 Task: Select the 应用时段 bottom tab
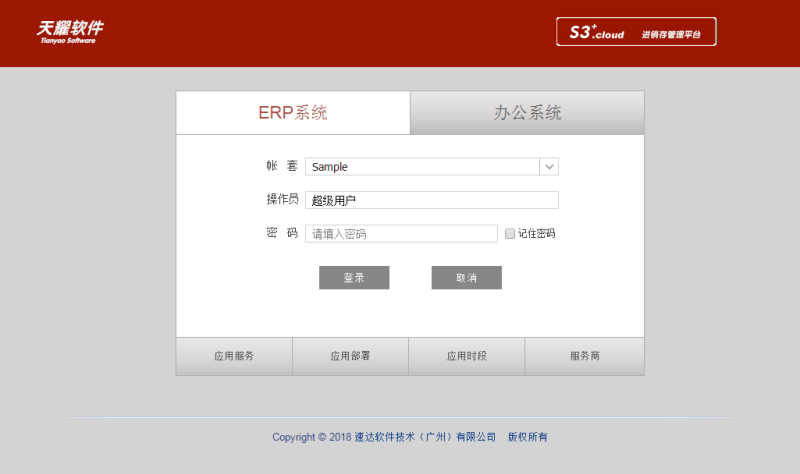coord(467,356)
